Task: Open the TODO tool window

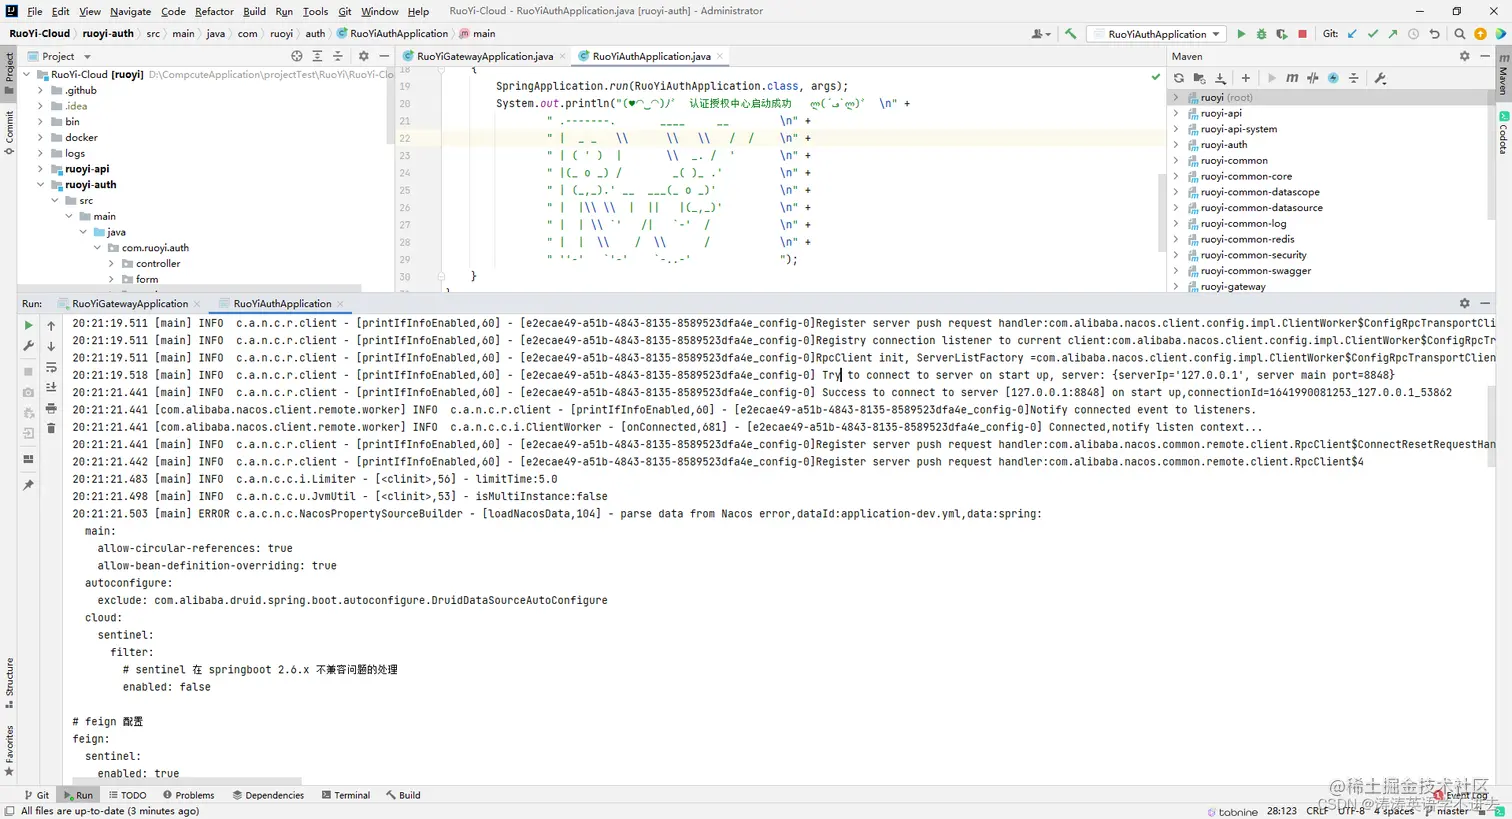Action: tap(127, 795)
